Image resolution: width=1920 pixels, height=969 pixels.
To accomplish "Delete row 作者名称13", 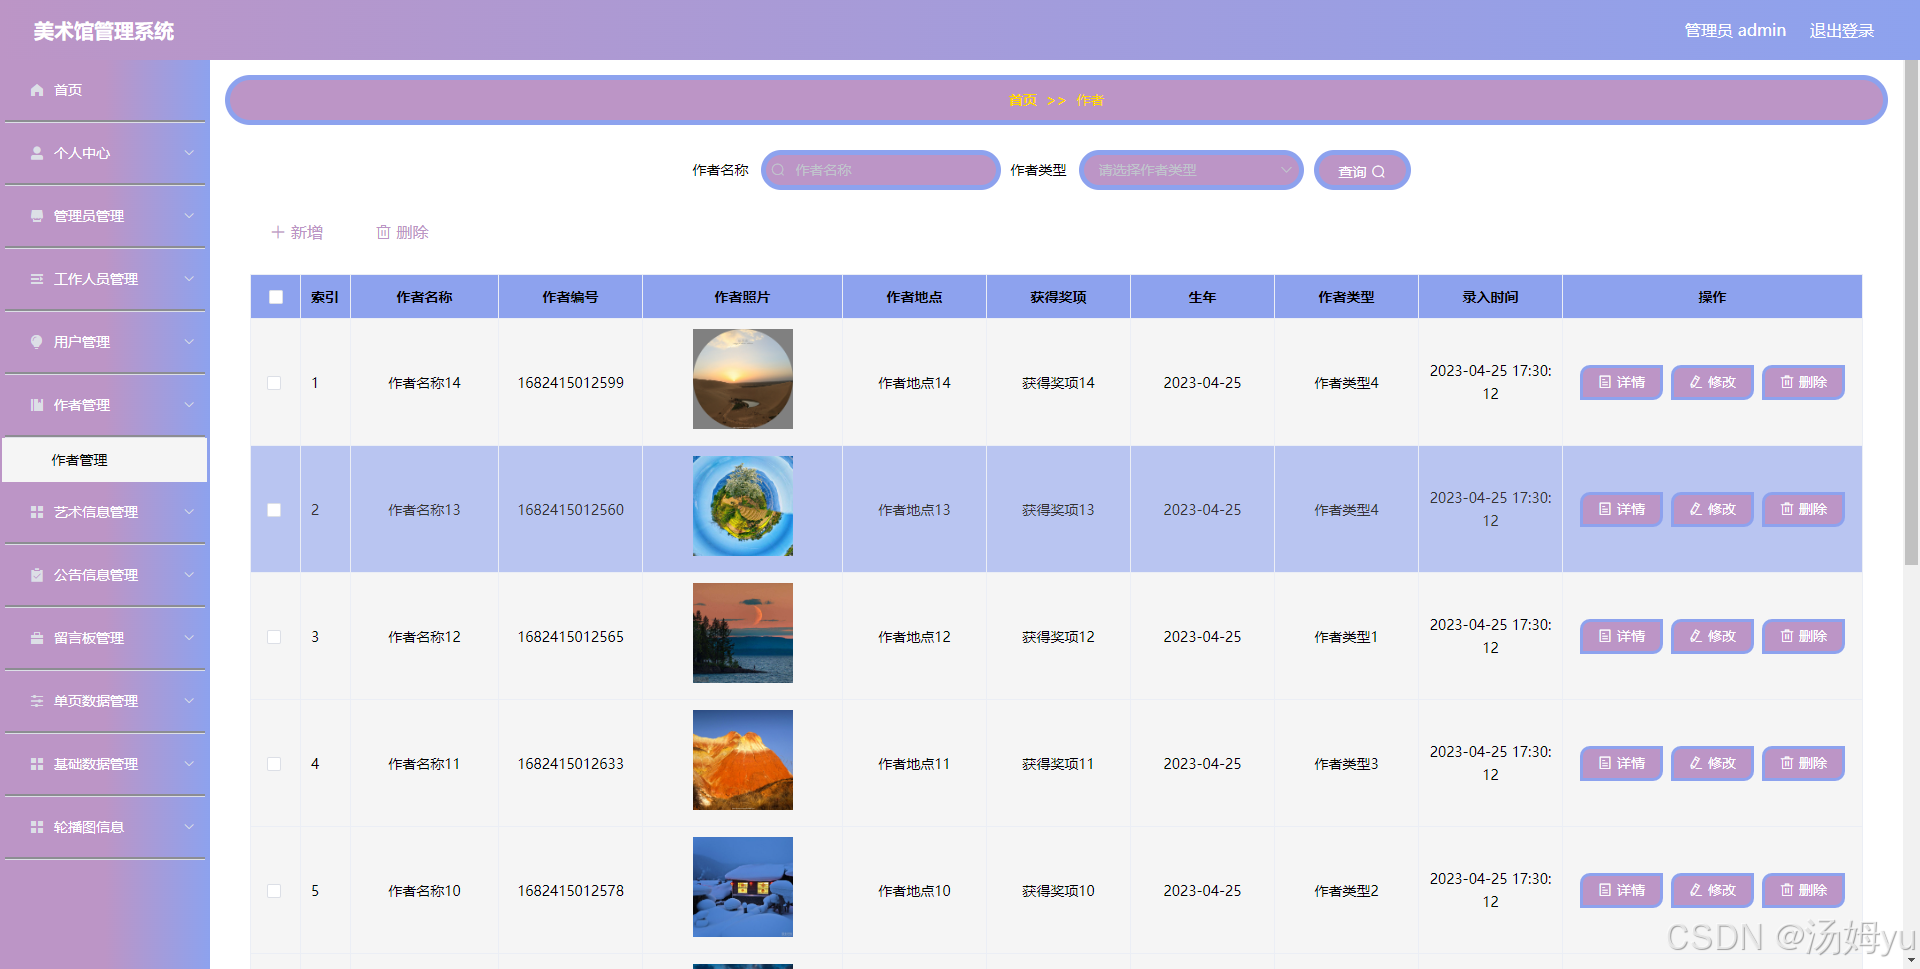I will pos(1803,509).
